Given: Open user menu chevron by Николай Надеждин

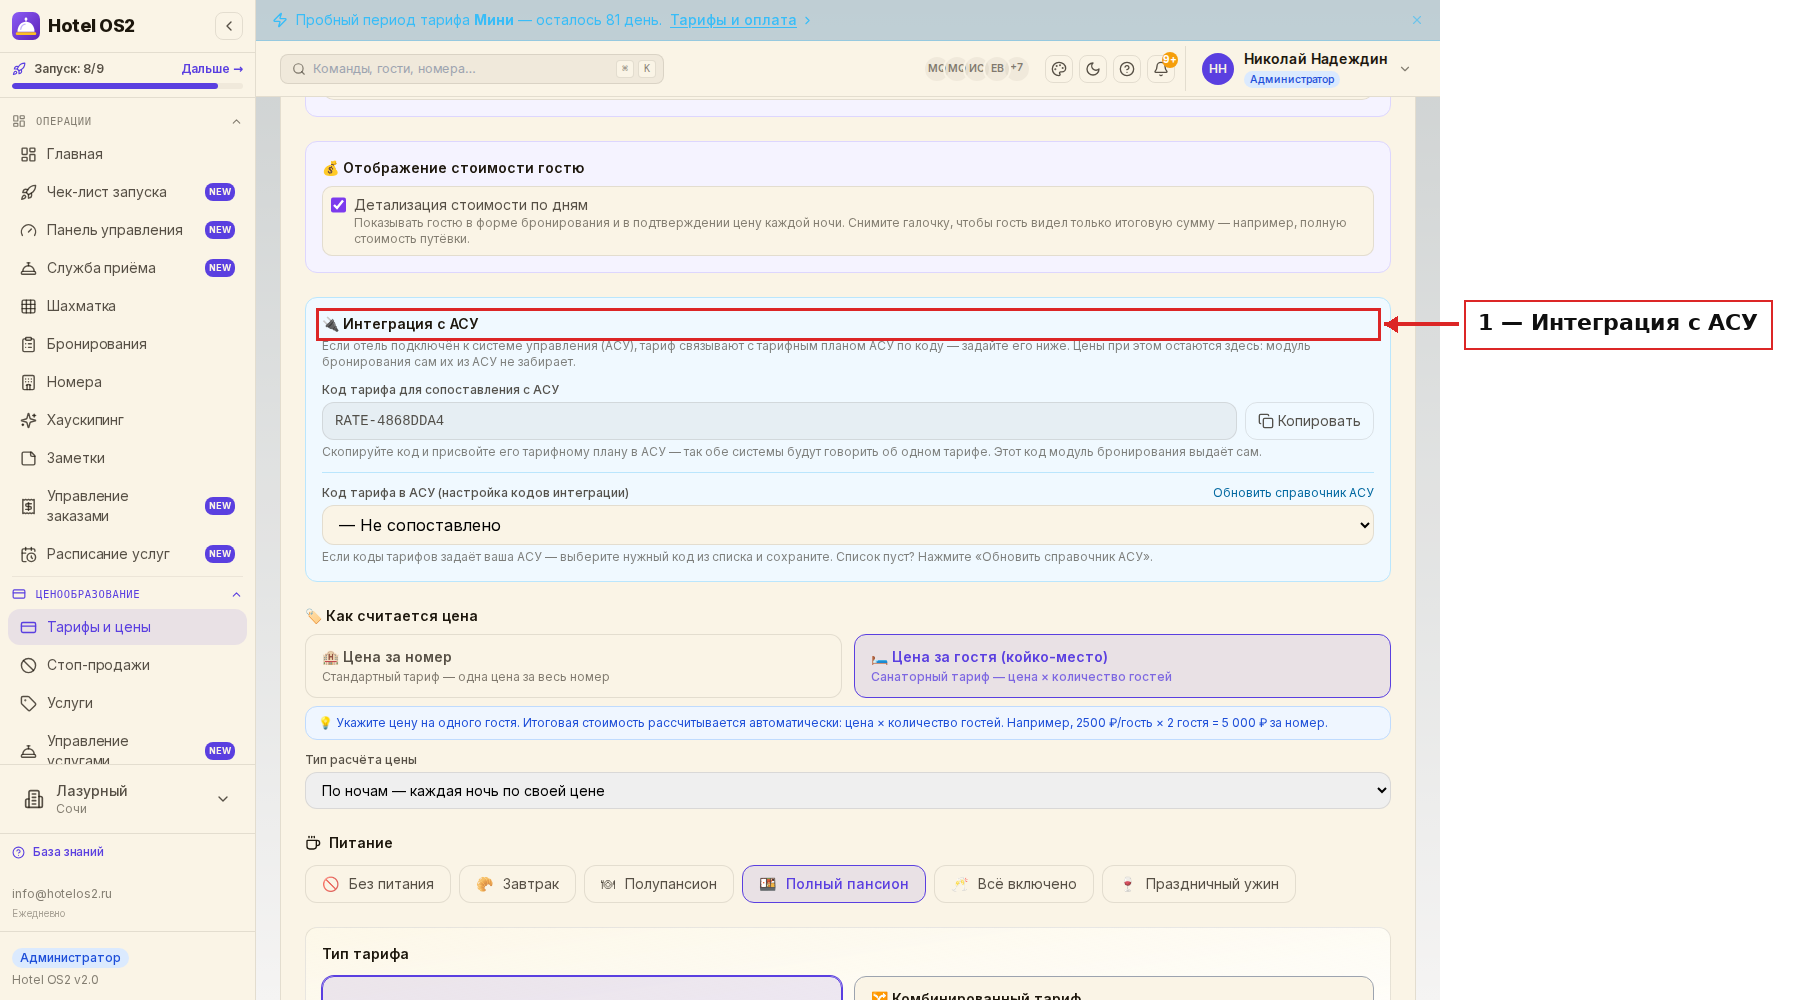Looking at the screenshot, I should click(x=1405, y=69).
